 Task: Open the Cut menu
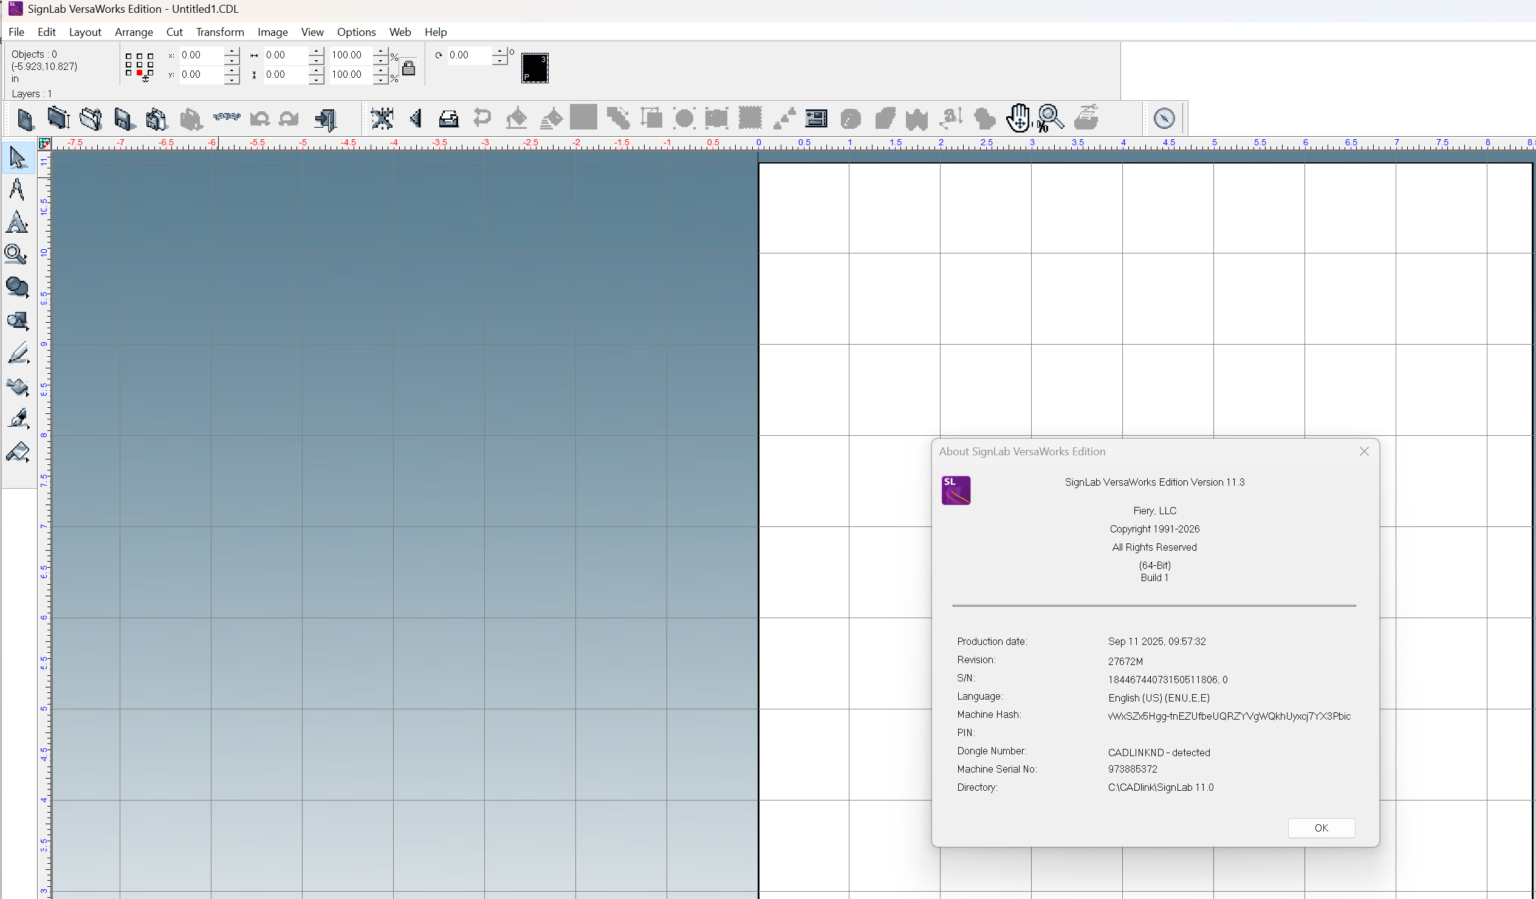[x=175, y=32]
